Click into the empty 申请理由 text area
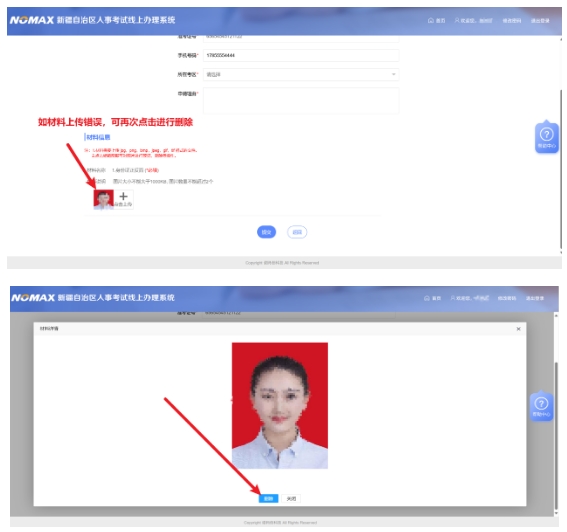Image resolution: width=567 pixels, height=532 pixels. point(301,101)
